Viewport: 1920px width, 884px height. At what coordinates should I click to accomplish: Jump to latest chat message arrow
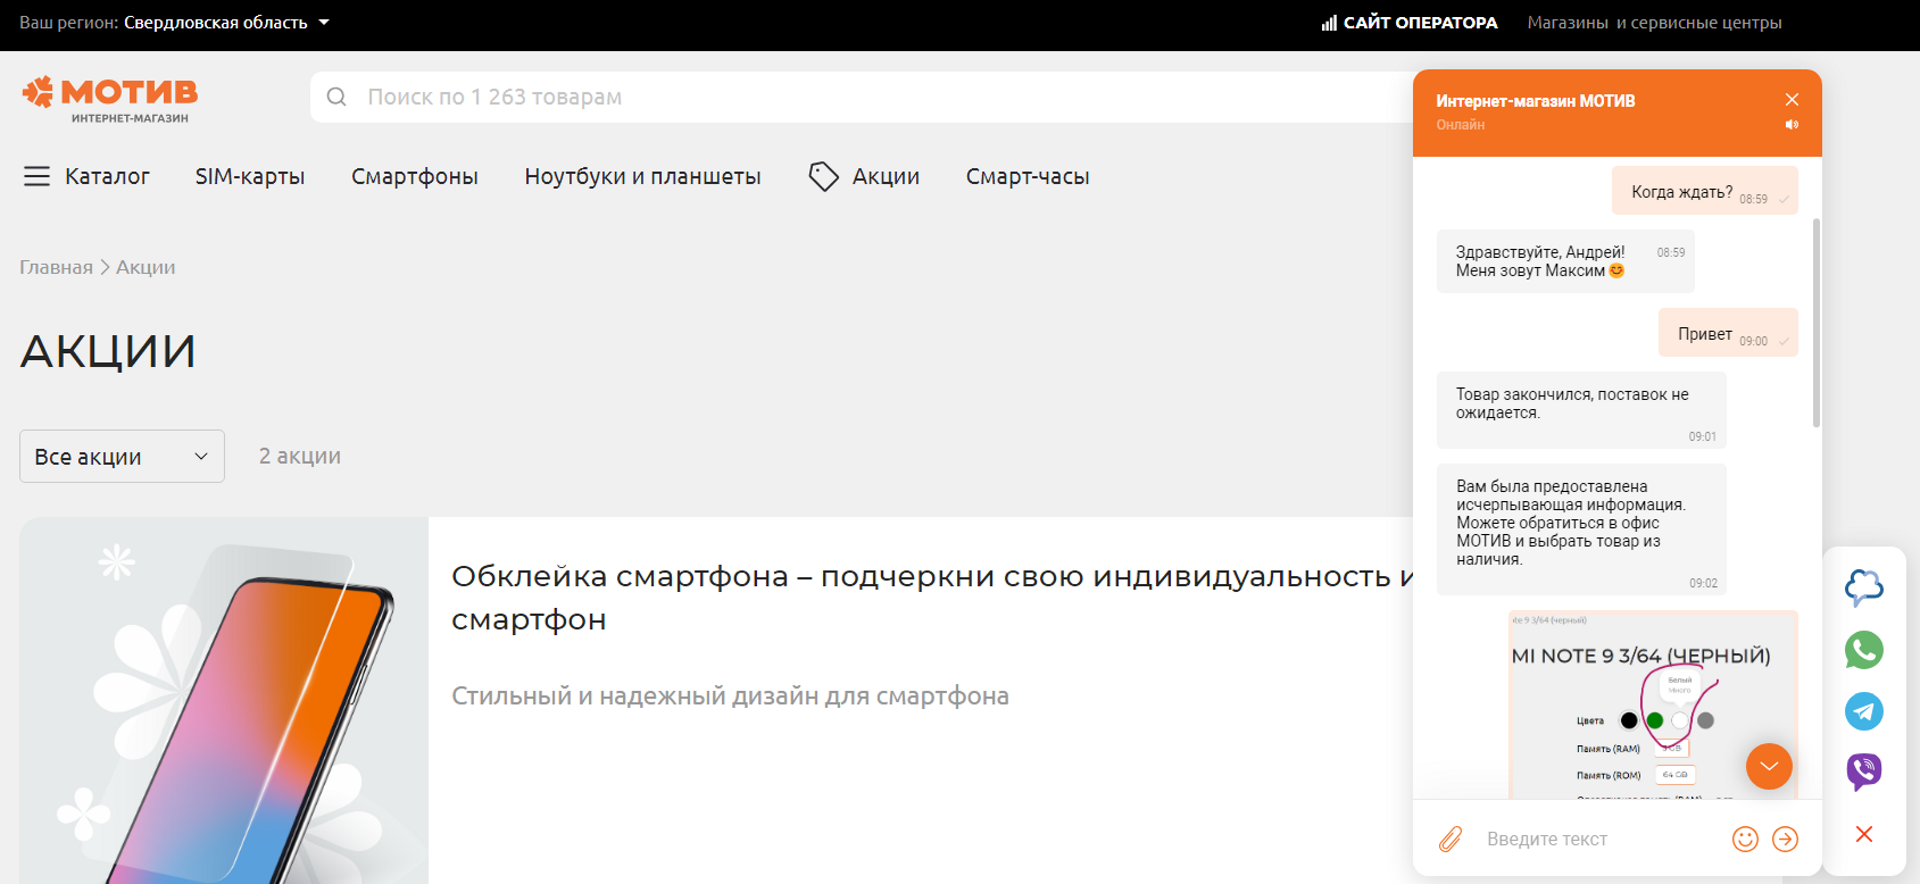(x=1769, y=766)
